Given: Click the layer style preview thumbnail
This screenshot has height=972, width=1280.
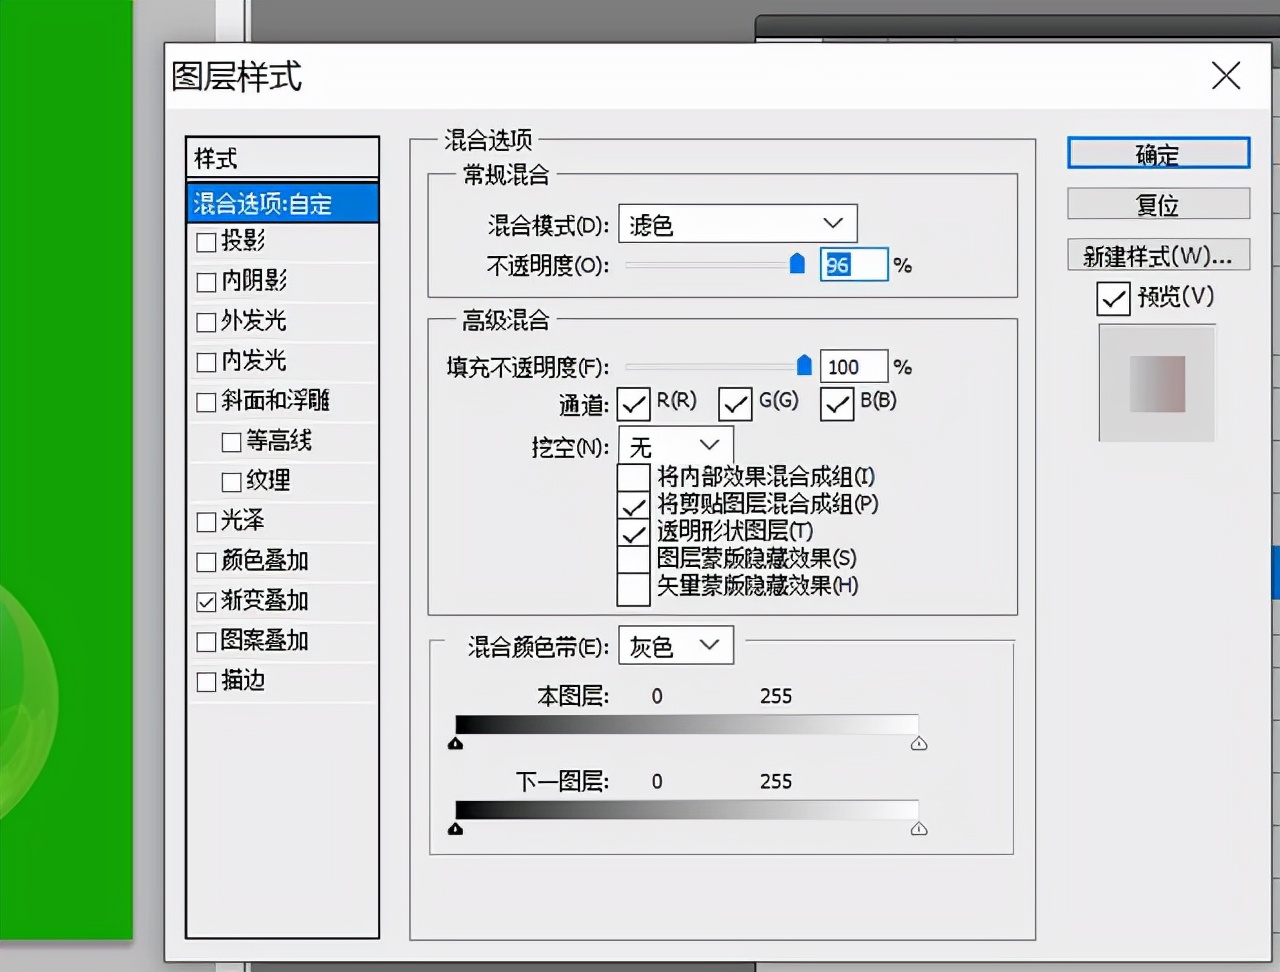Looking at the screenshot, I should [x=1157, y=382].
